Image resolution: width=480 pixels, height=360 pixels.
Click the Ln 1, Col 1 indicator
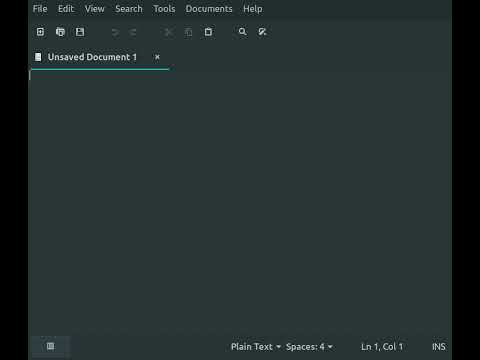(x=382, y=347)
